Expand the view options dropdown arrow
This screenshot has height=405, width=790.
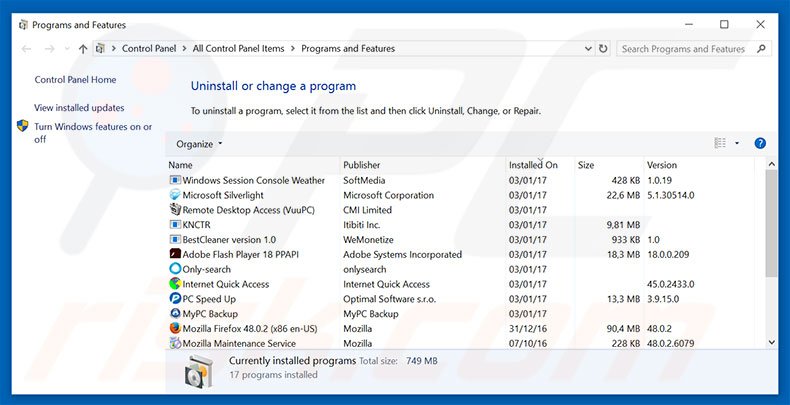coord(737,143)
